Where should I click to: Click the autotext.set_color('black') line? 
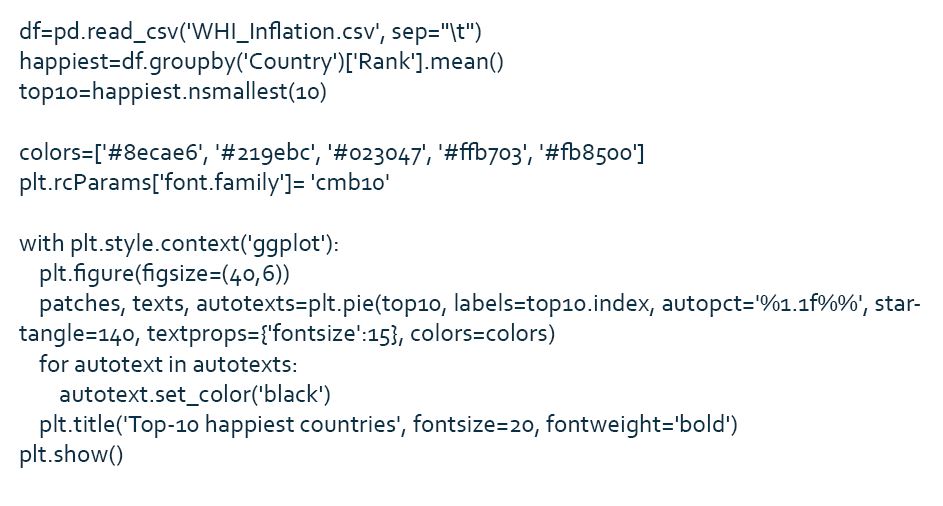[195, 394]
